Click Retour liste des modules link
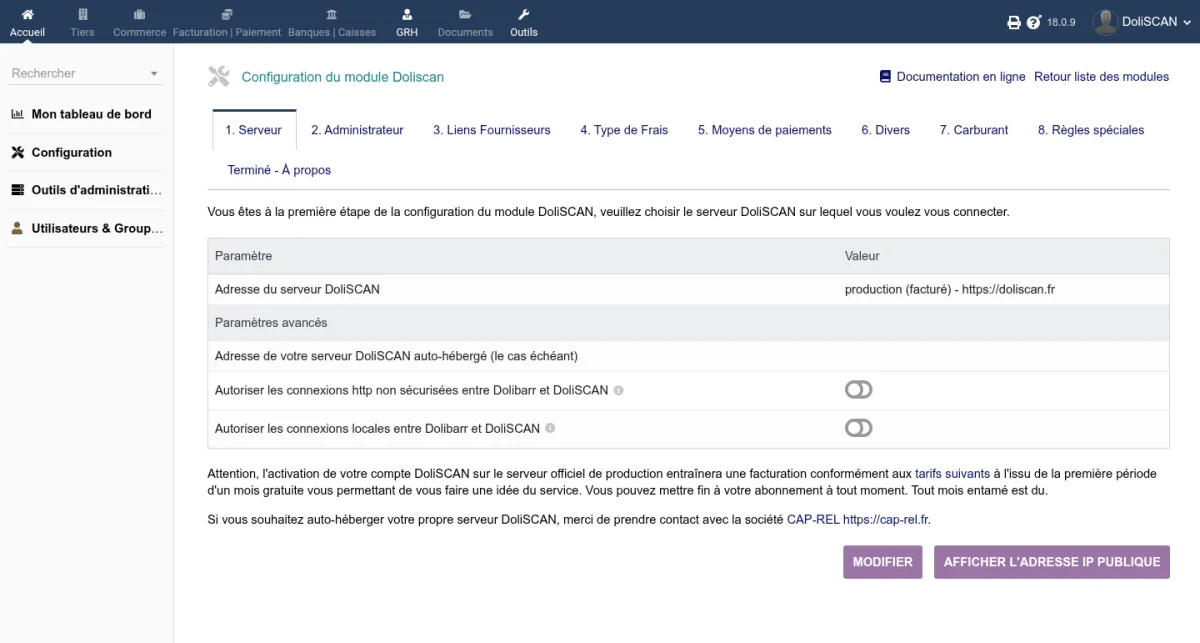 1101,76
